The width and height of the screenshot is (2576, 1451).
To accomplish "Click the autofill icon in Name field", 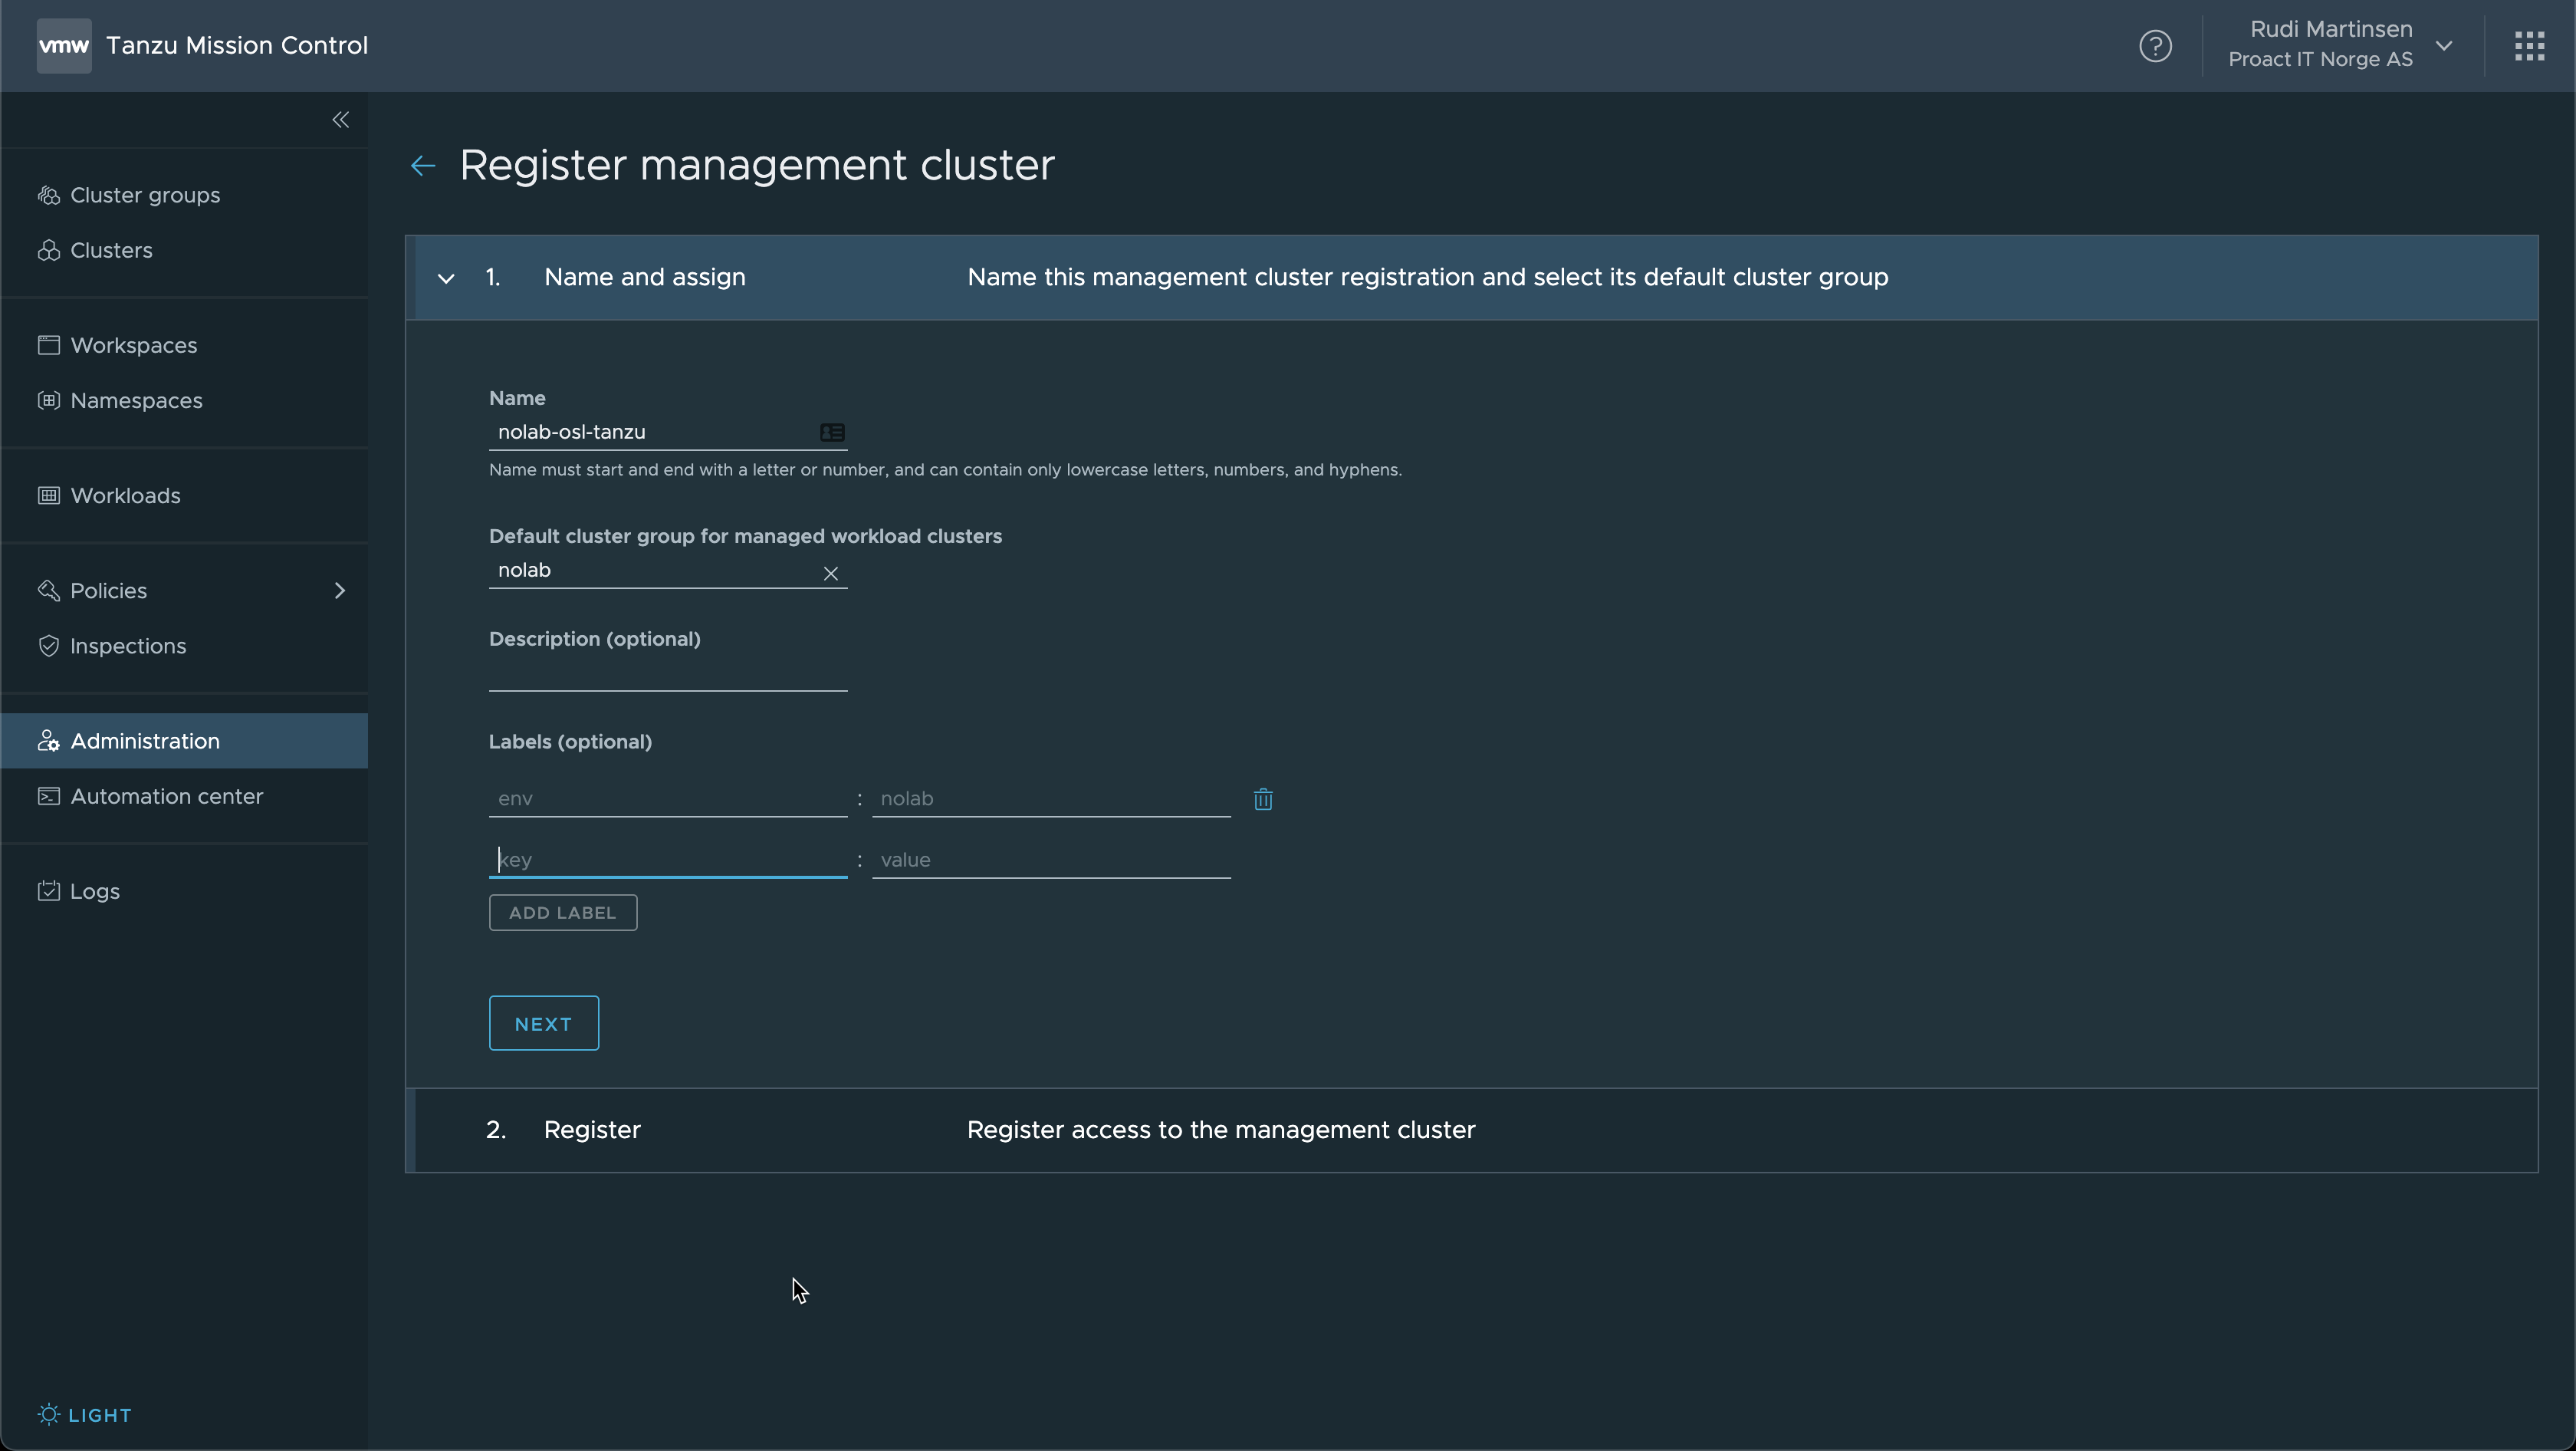I will (832, 432).
